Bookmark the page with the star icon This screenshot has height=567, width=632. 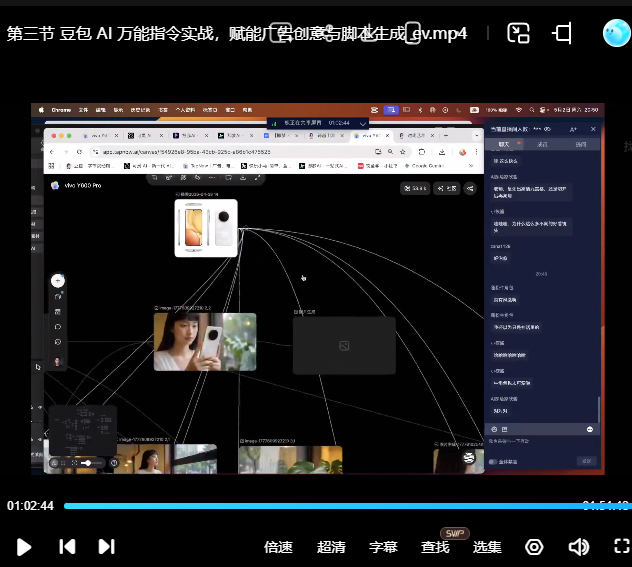(402, 152)
